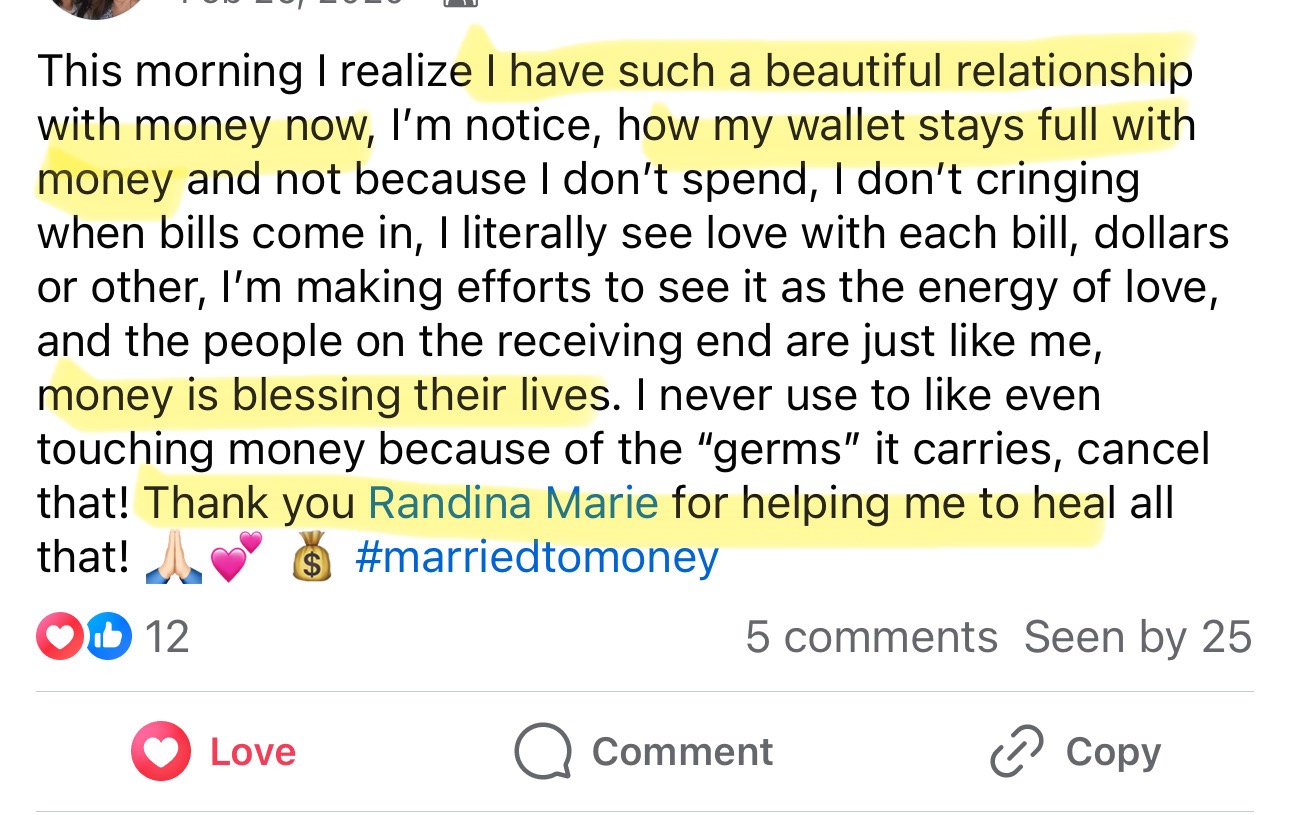The image size is (1290, 815).
Task: Tap the post date at the top
Action: pos(292,4)
